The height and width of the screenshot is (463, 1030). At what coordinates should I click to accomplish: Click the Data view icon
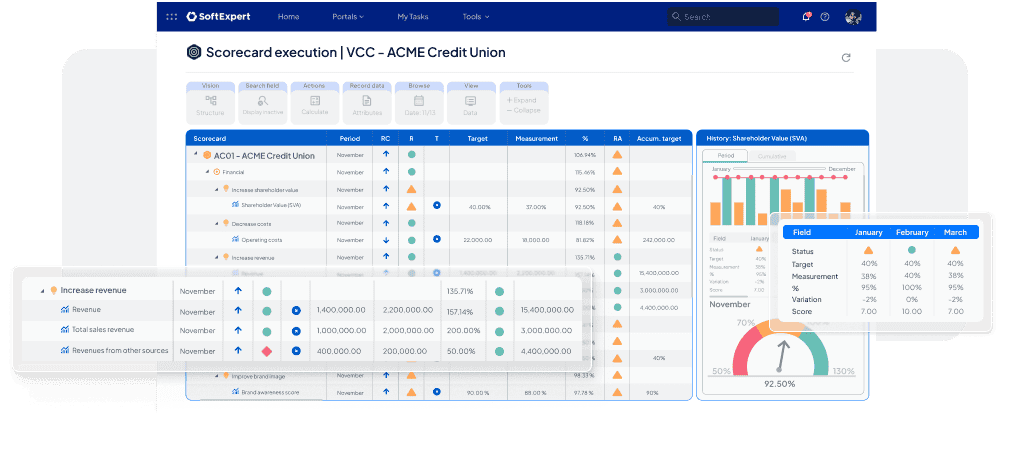(x=470, y=100)
